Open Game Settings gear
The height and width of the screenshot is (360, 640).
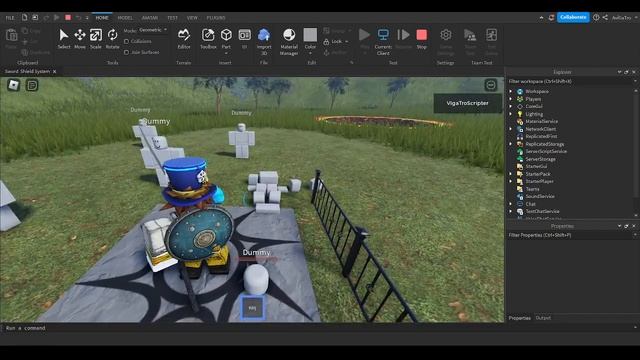click(446, 35)
